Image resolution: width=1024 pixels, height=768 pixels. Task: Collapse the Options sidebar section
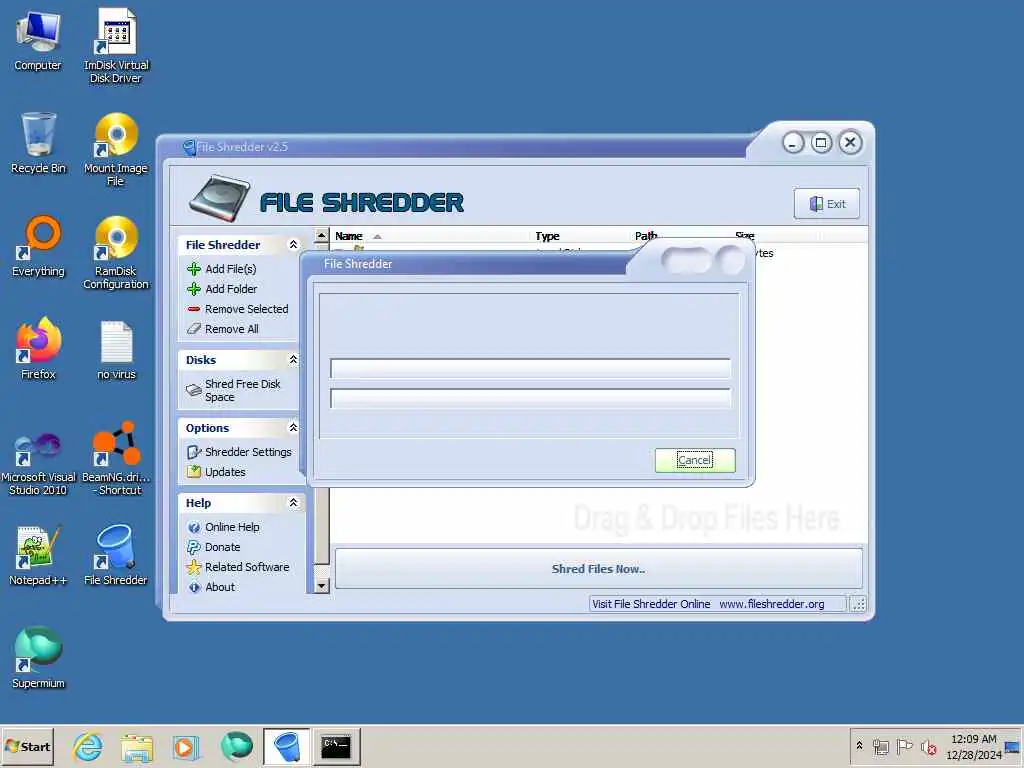coord(293,428)
